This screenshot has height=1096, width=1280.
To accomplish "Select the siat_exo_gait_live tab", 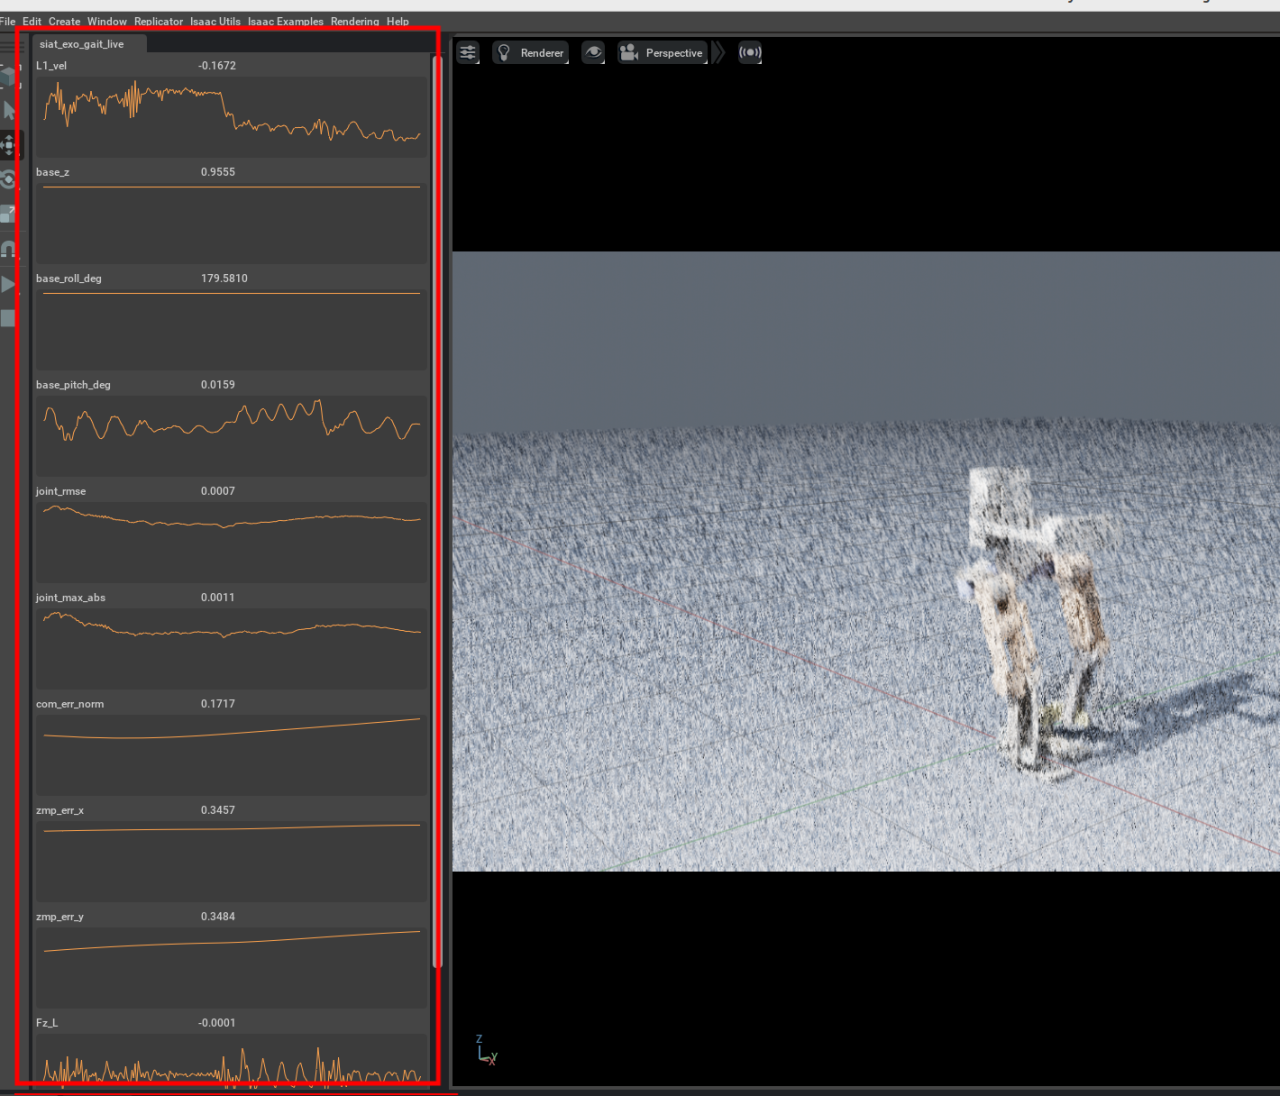I will pyautogui.click(x=82, y=44).
